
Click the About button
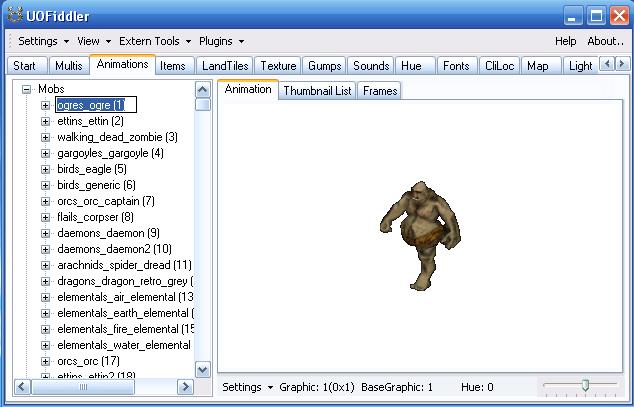pyautogui.click(x=605, y=42)
